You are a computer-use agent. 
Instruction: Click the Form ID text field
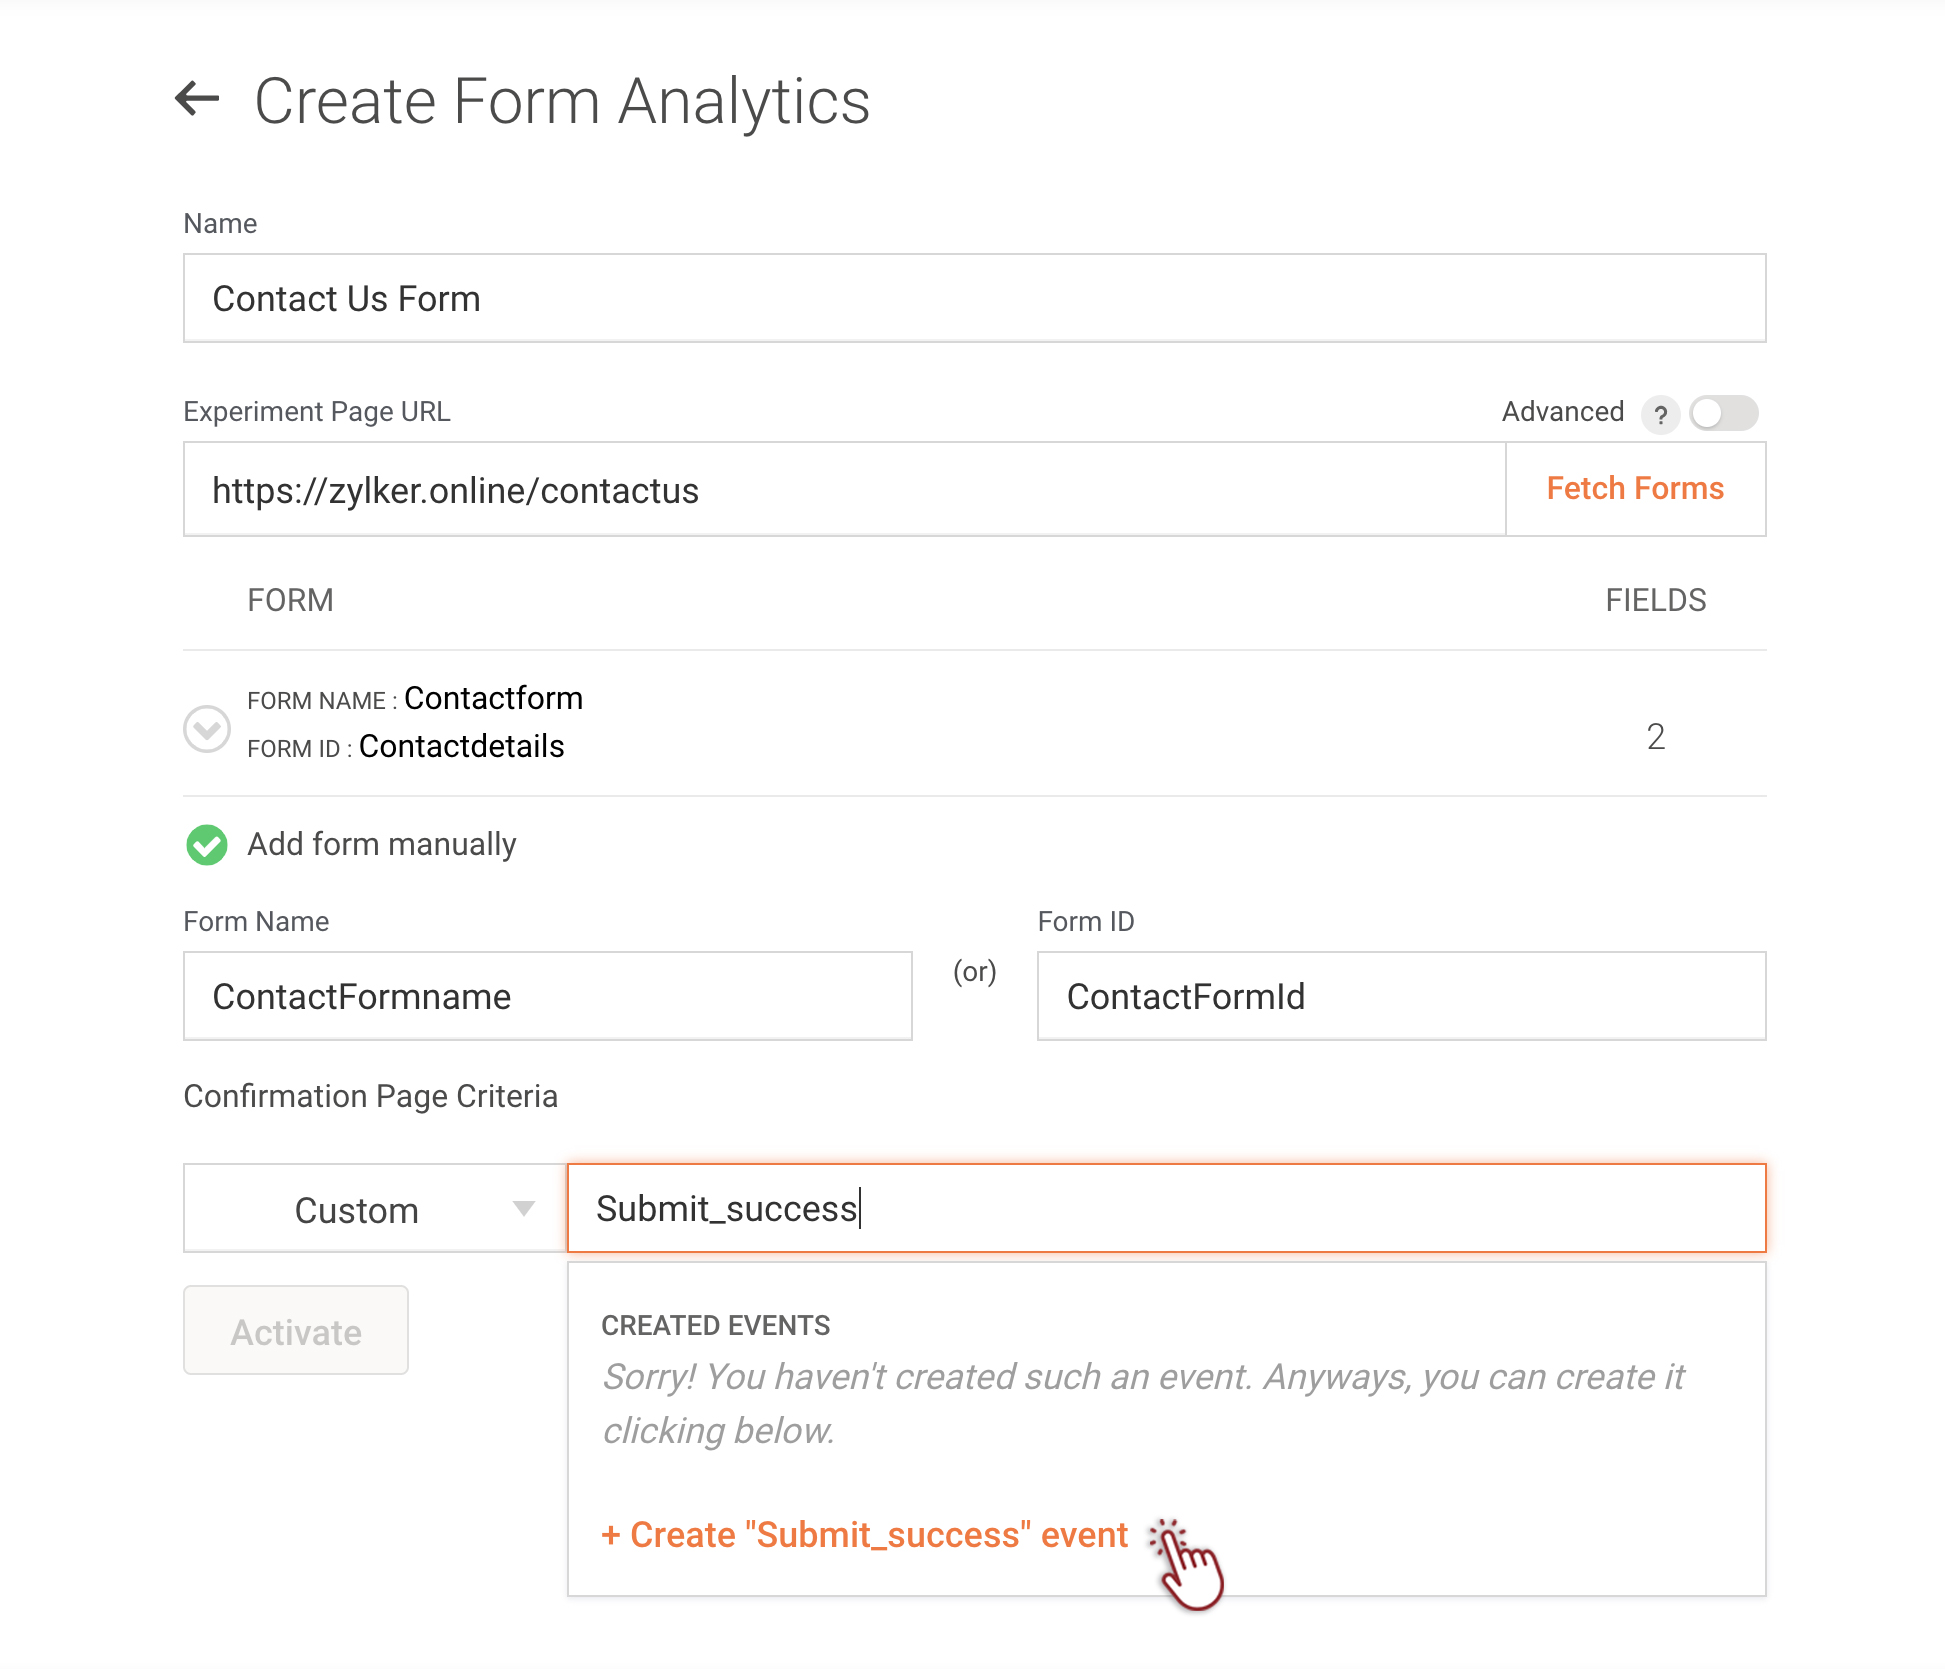tap(1401, 996)
